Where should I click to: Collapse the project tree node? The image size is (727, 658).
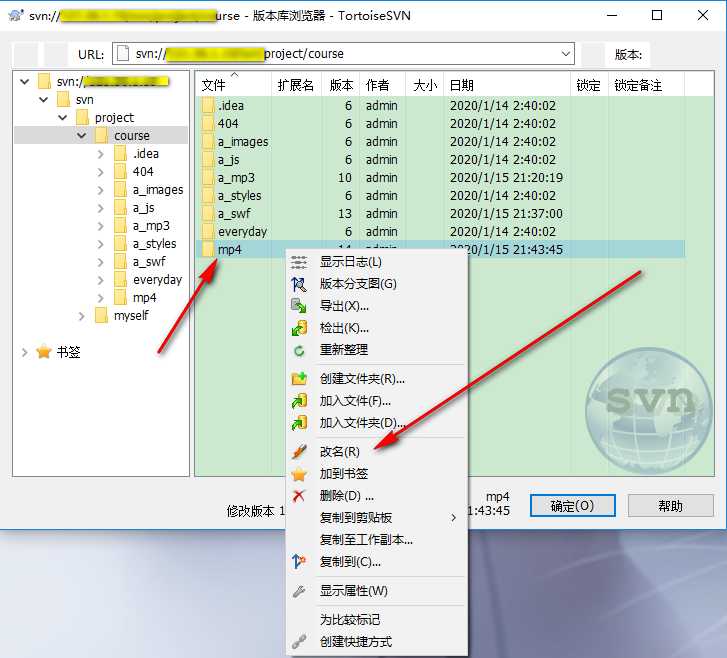tap(63, 117)
